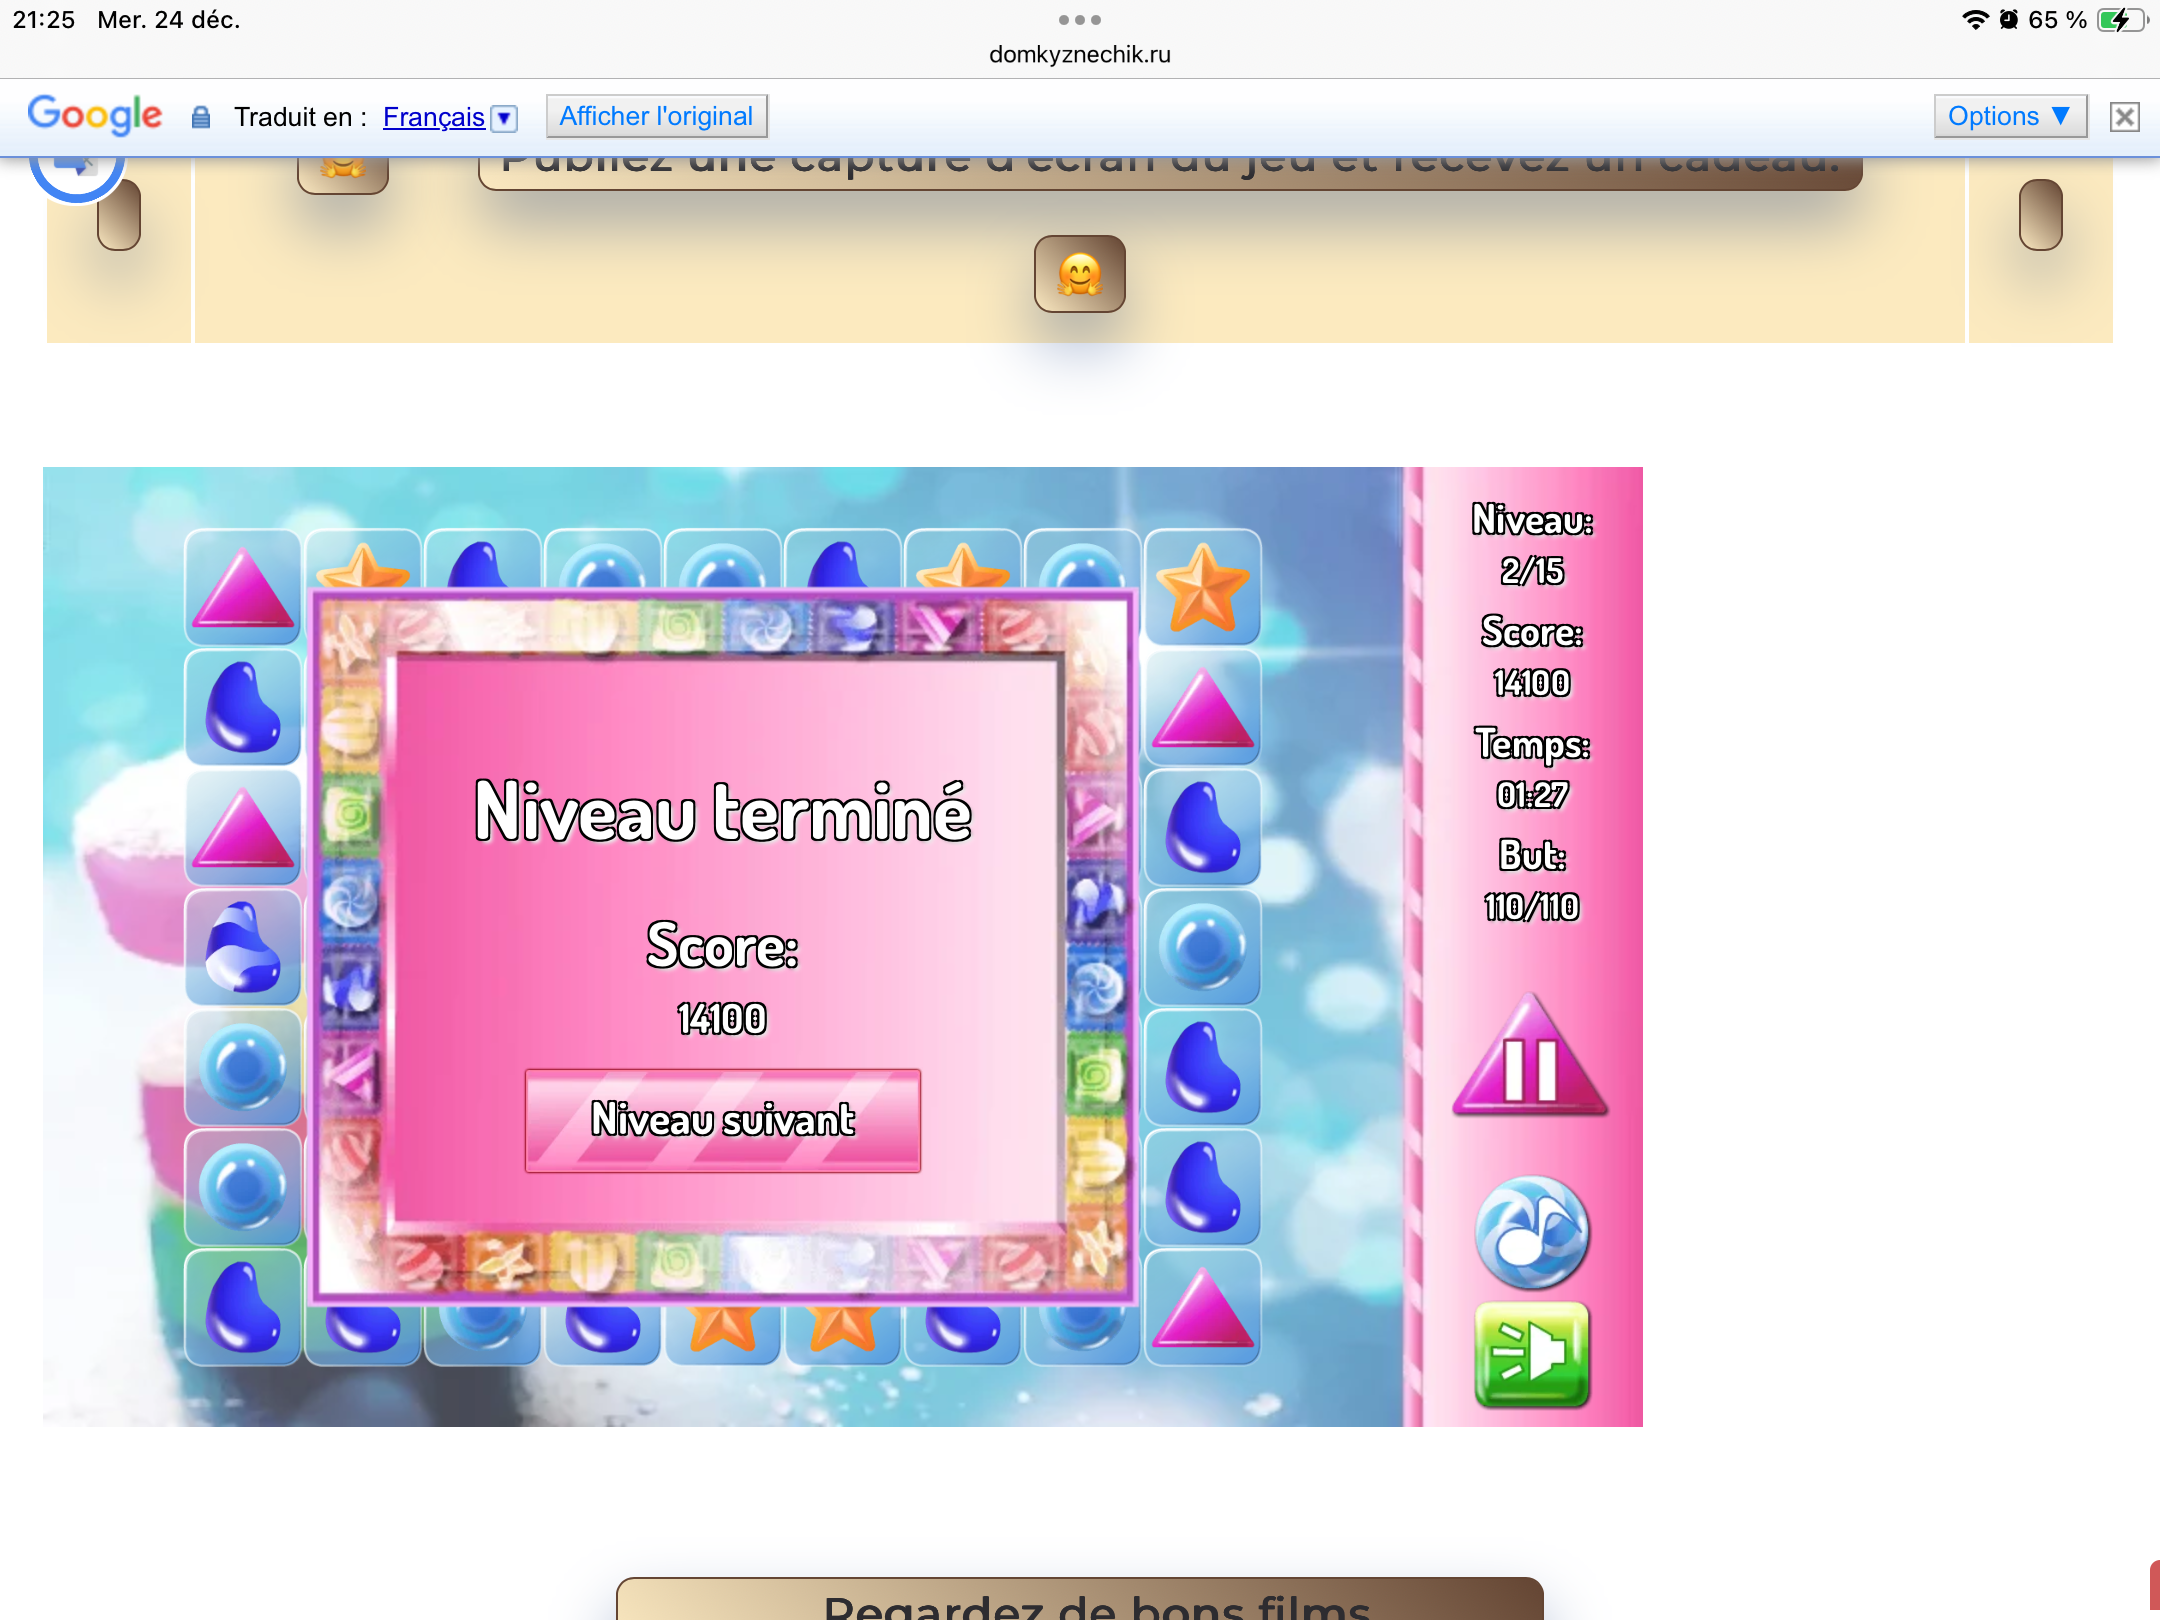Tap the hugging face emoji button

1079,274
